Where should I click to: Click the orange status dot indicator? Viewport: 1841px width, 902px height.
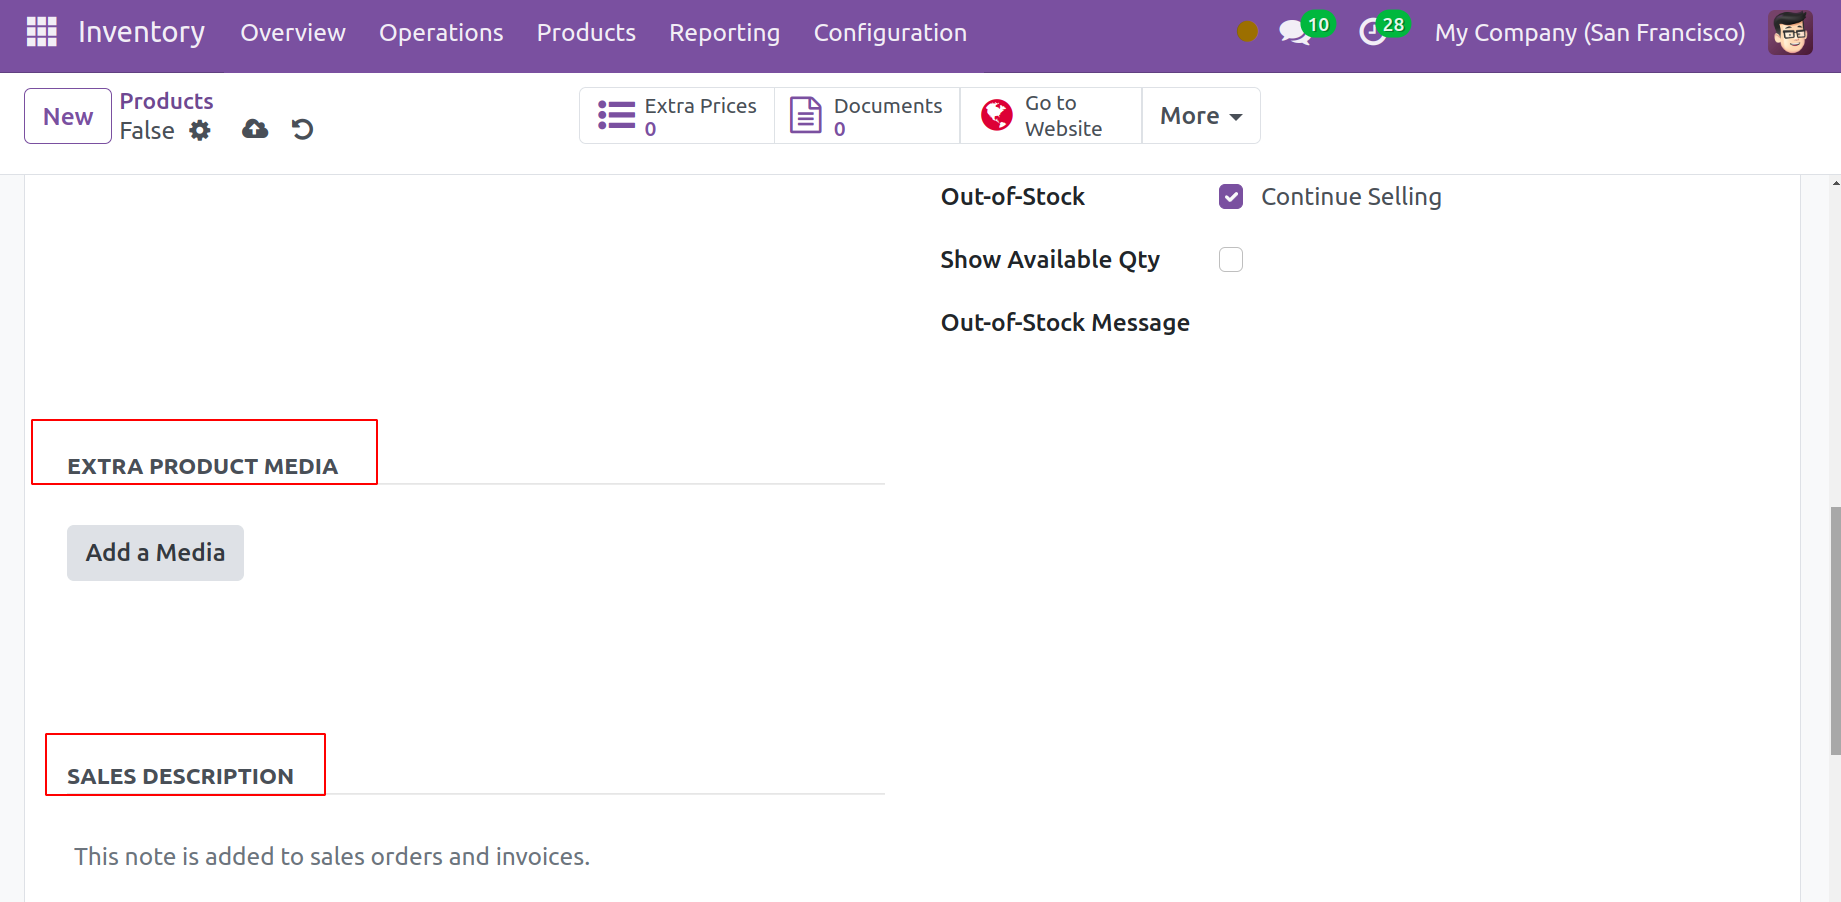click(x=1247, y=32)
